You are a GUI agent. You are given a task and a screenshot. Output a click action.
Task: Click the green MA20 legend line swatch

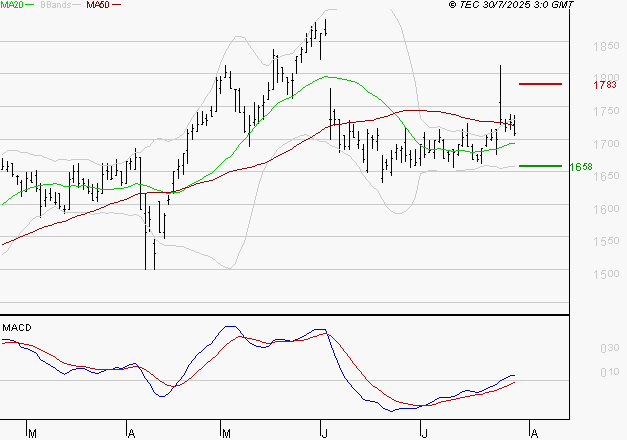[30, 5]
